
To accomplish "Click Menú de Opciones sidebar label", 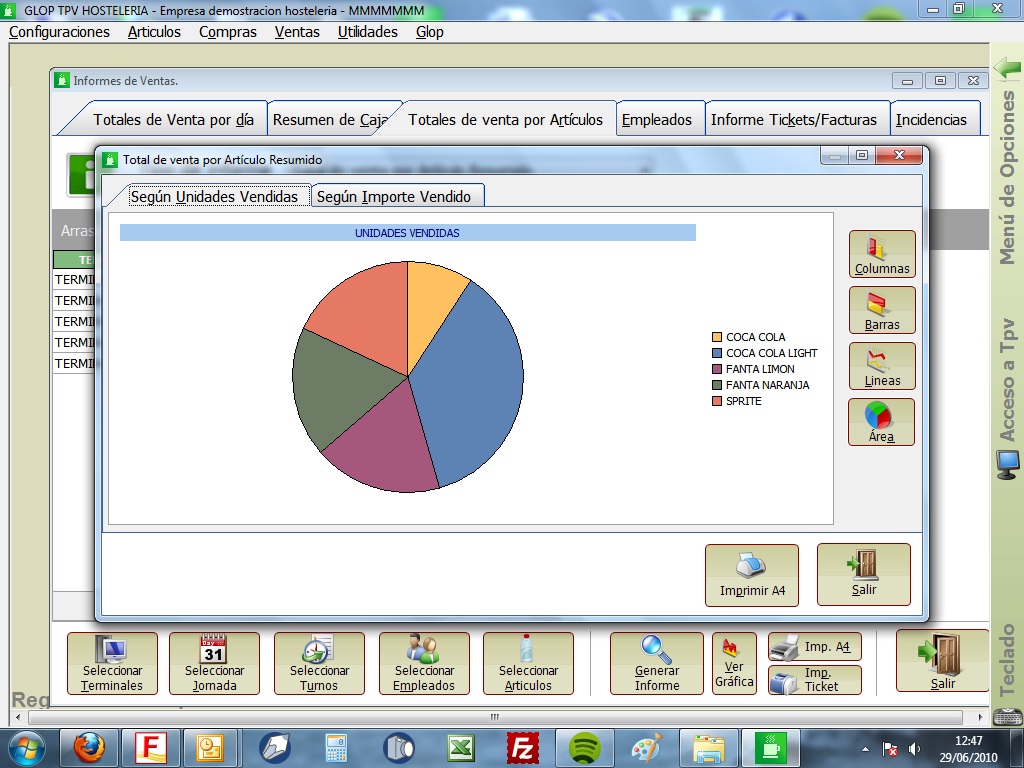I will (x=1008, y=178).
